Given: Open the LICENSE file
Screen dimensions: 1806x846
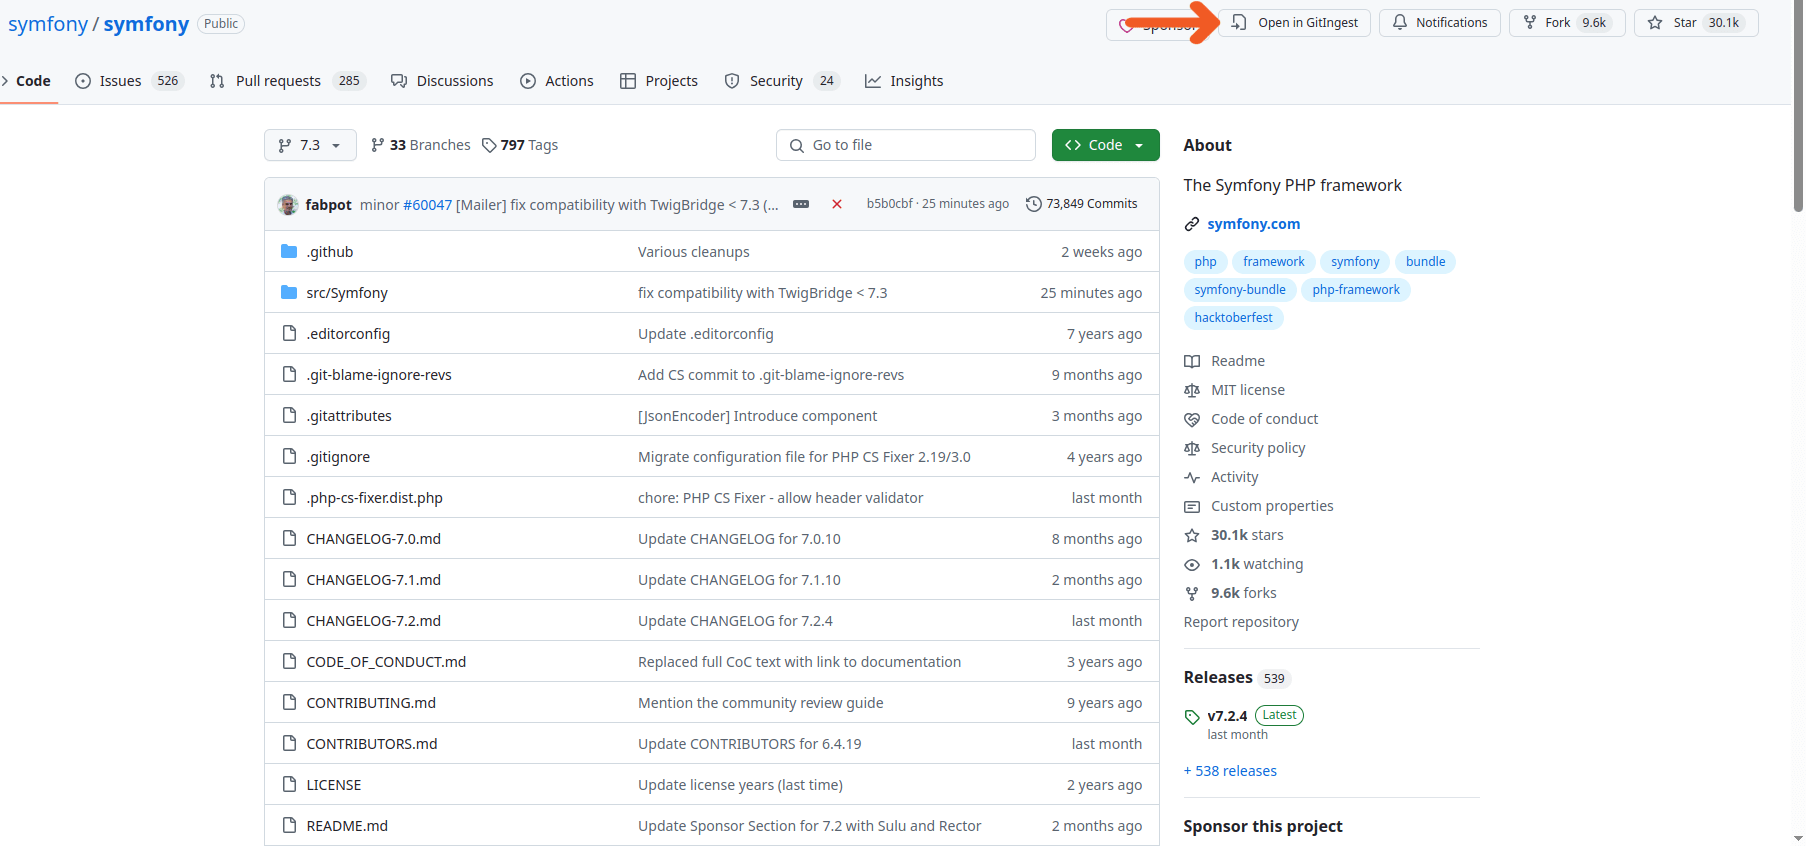Looking at the screenshot, I should coord(334,785).
